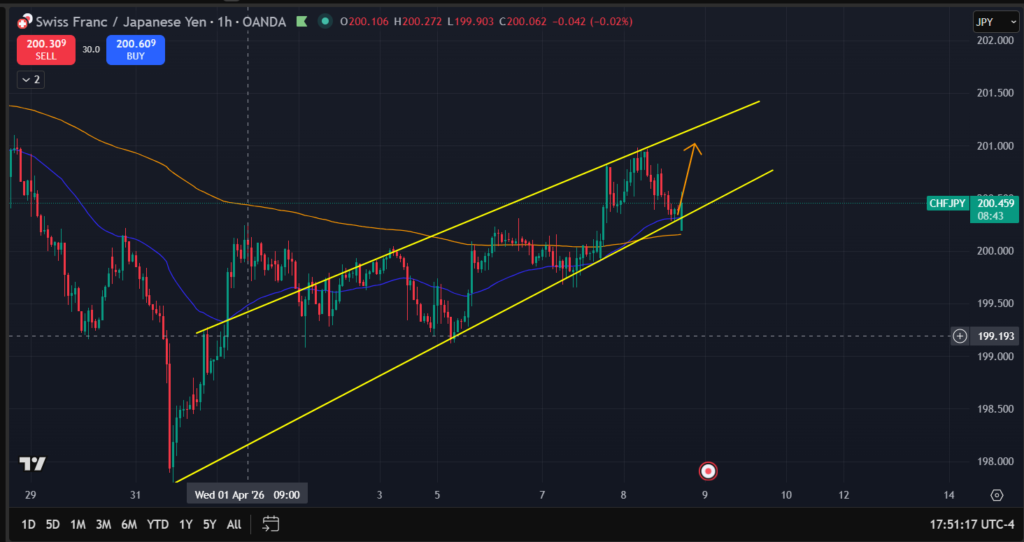The image size is (1024, 542).
Task: Click the TradingView logo on the chart
Action: (32, 464)
